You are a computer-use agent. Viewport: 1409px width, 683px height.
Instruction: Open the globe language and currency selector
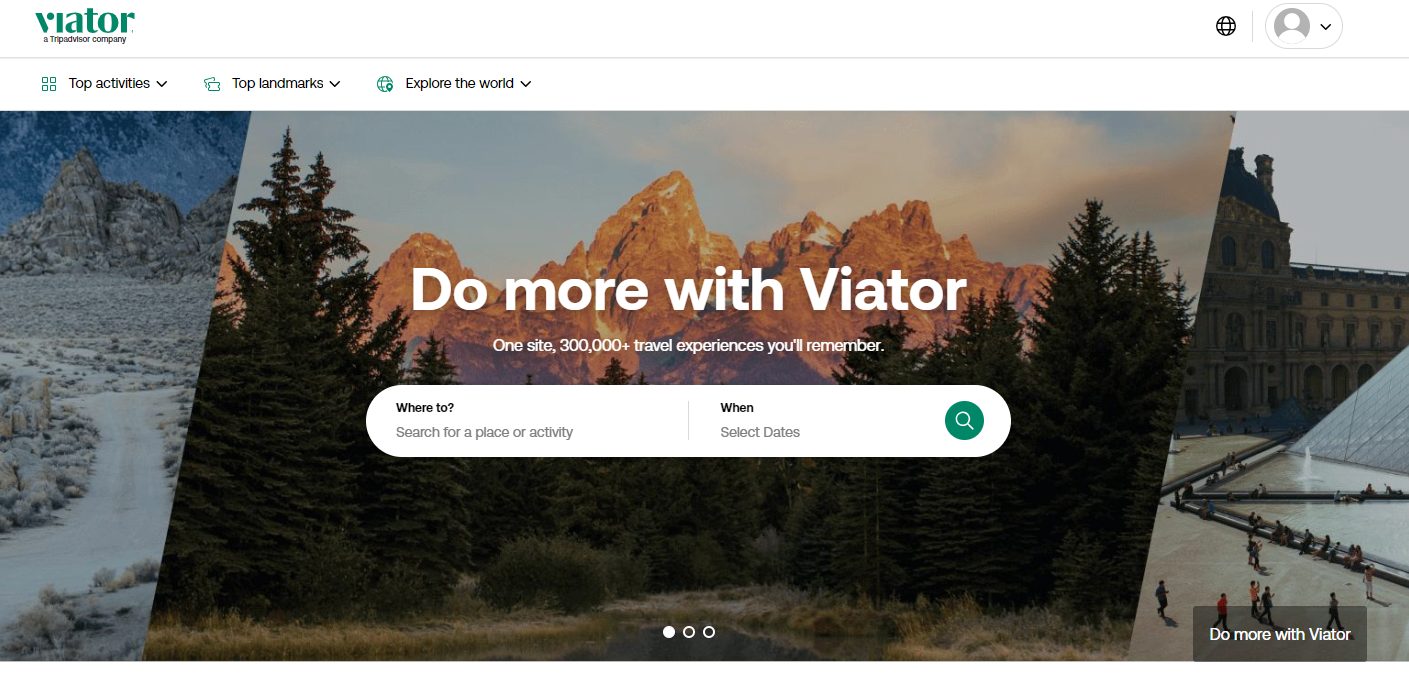point(1226,26)
